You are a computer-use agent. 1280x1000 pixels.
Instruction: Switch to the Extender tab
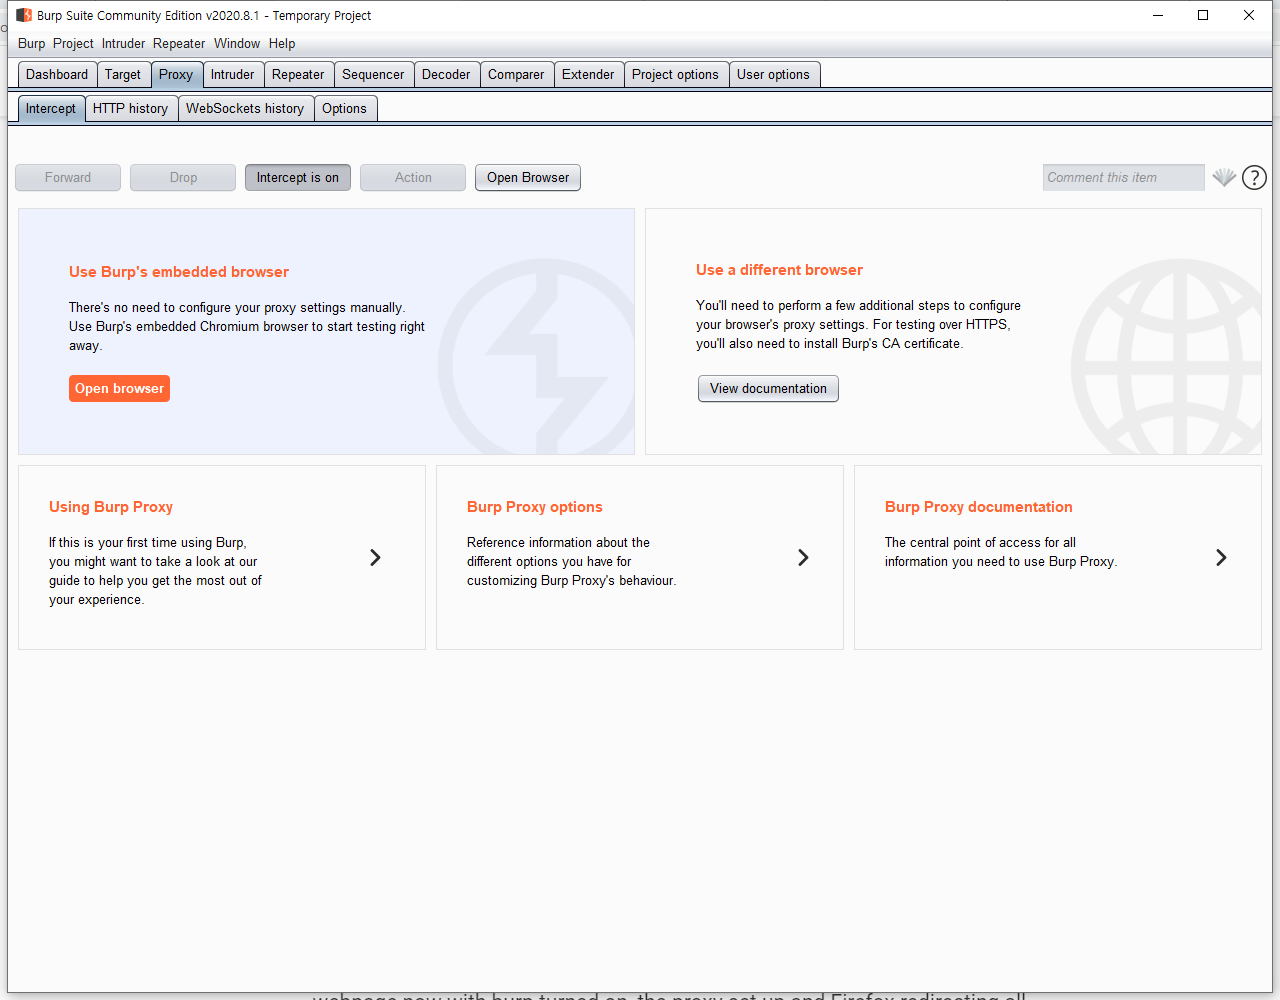(x=588, y=74)
